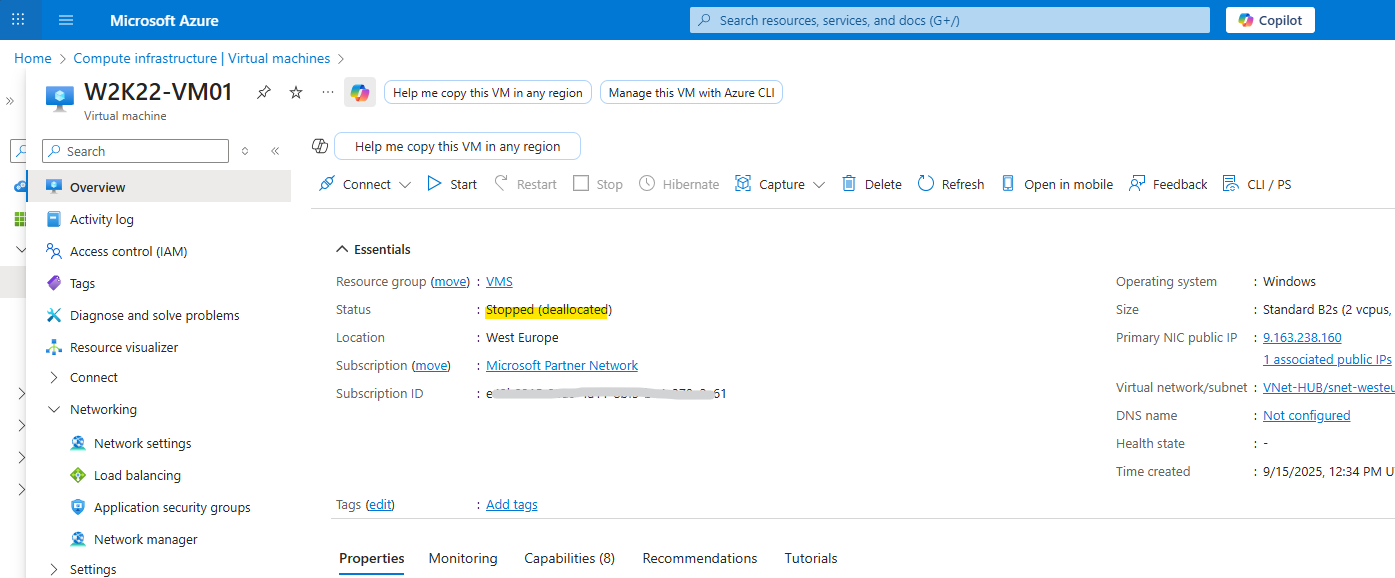Viewport: 1395px width, 578px height.
Task: Click move link next to Resource group
Action: point(450,282)
